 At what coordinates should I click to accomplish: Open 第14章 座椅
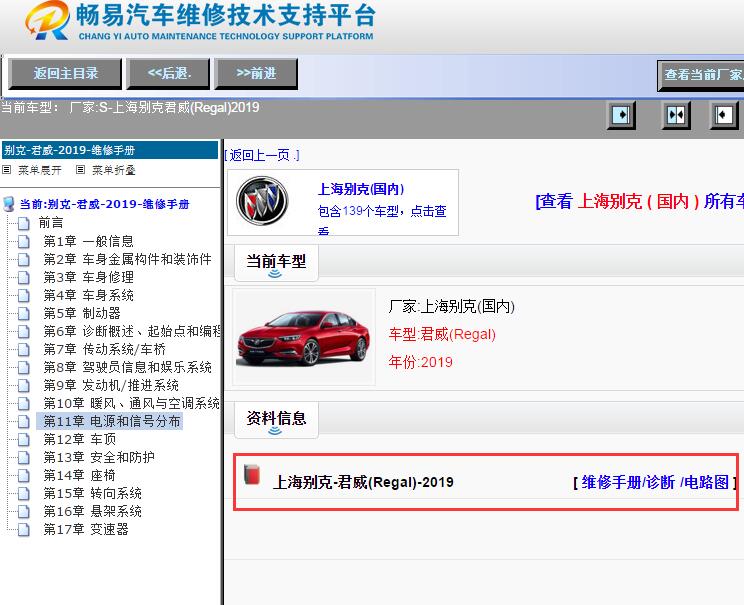[x=79, y=475]
